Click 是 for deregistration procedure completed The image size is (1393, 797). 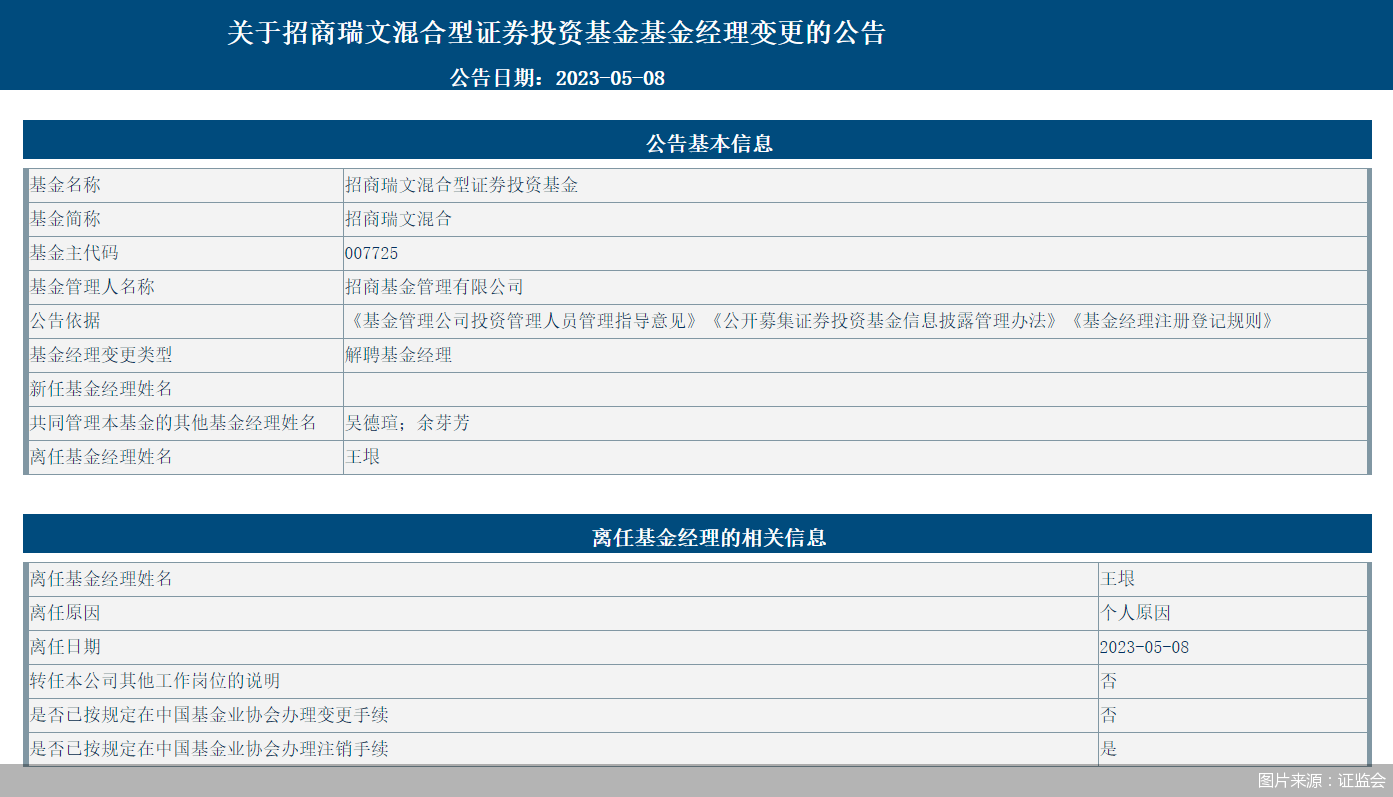[1107, 749]
